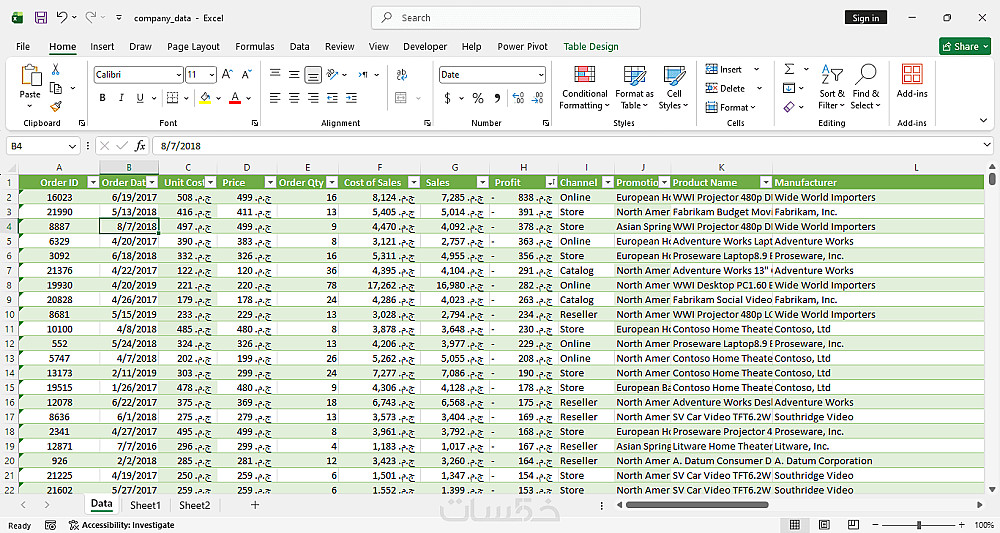Viewport: 1000px width, 533px height.
Task: Click the Sign in button
Action: click(865, 18)
